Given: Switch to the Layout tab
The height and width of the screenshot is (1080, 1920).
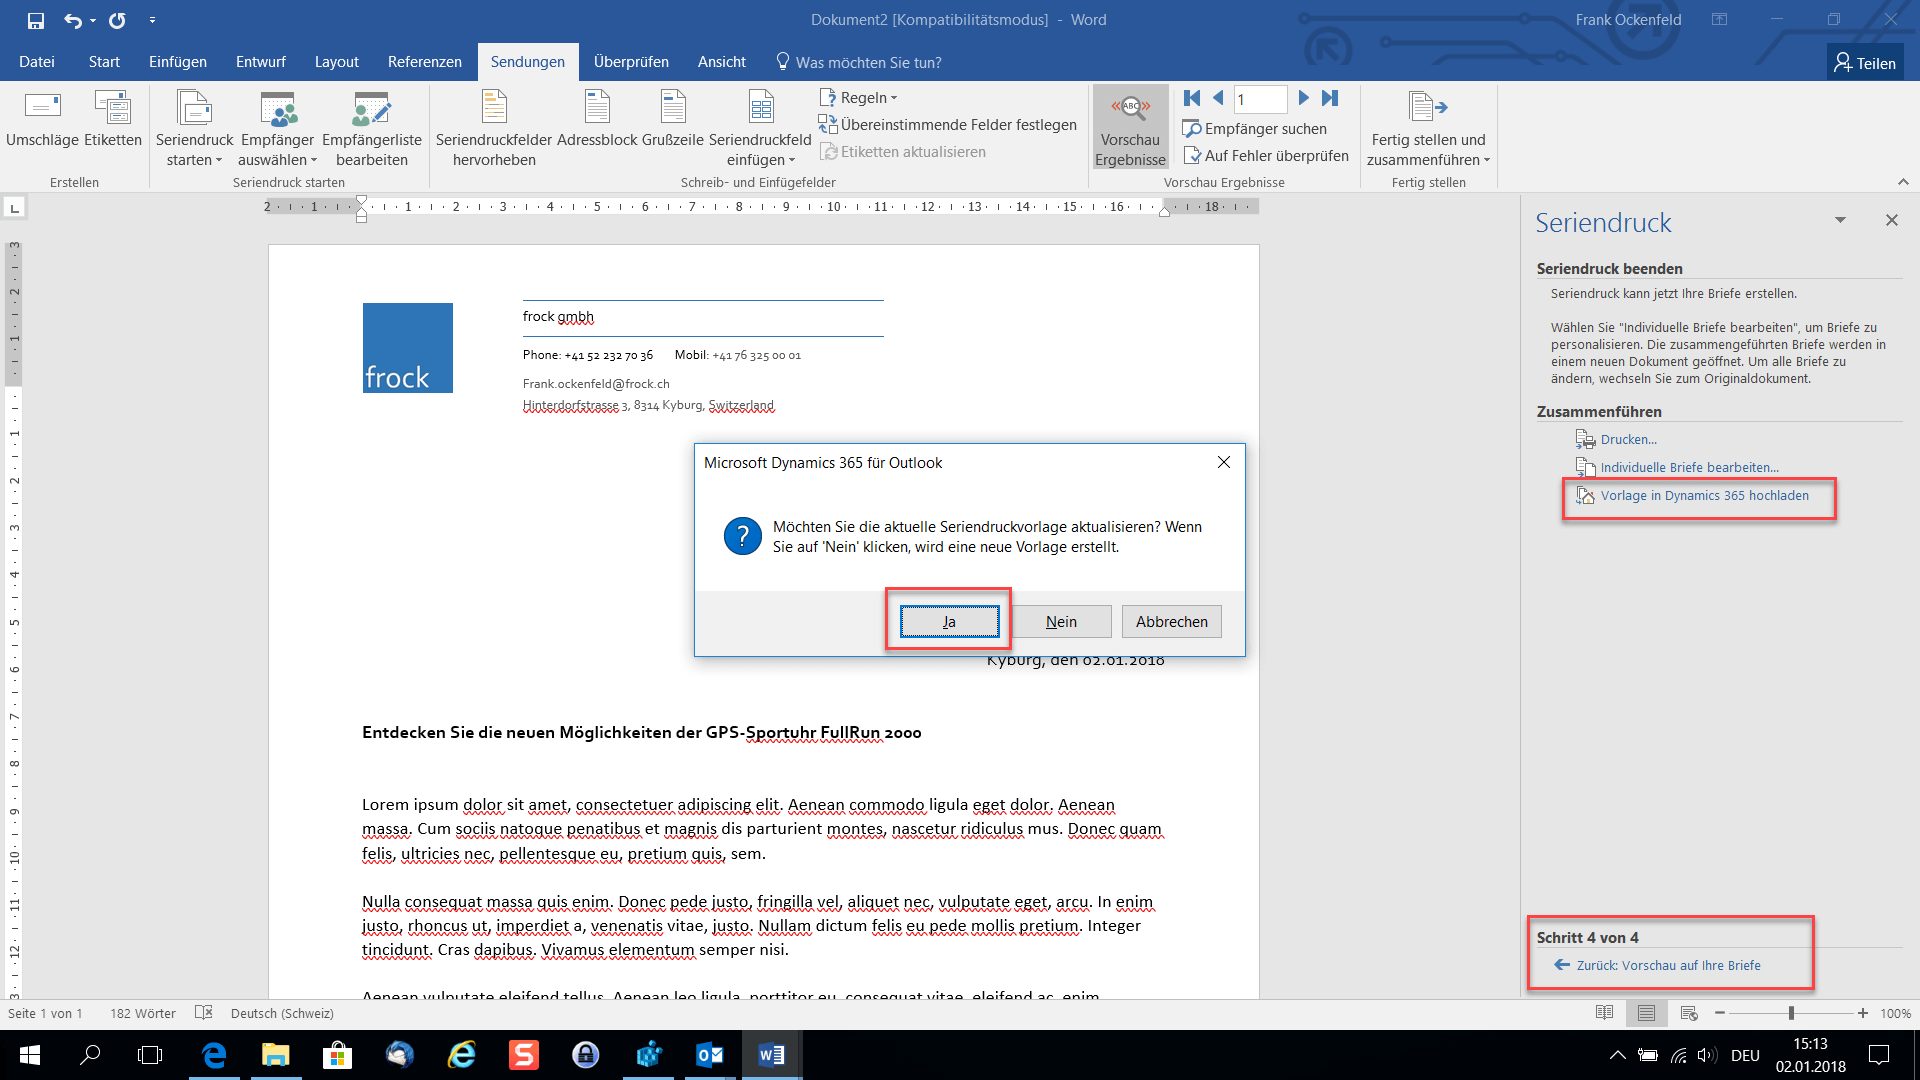Looking at the screenshot, I should pyautogui.click(x=337, y=62).
